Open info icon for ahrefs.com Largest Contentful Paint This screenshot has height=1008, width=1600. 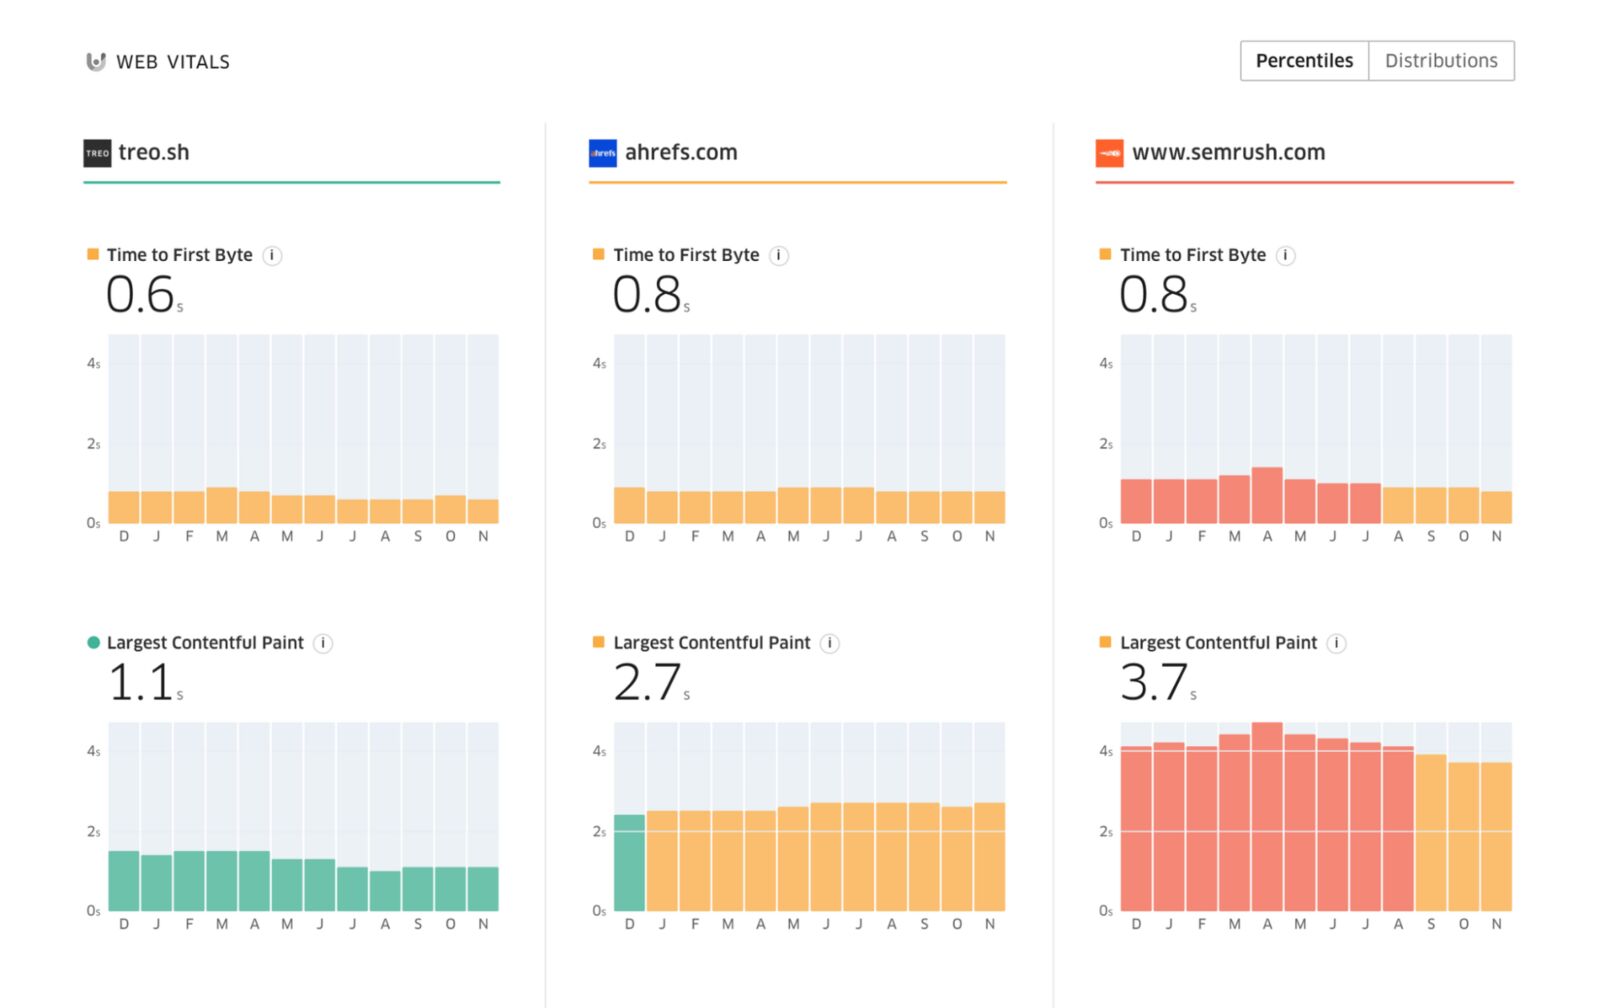pos(830,644)
